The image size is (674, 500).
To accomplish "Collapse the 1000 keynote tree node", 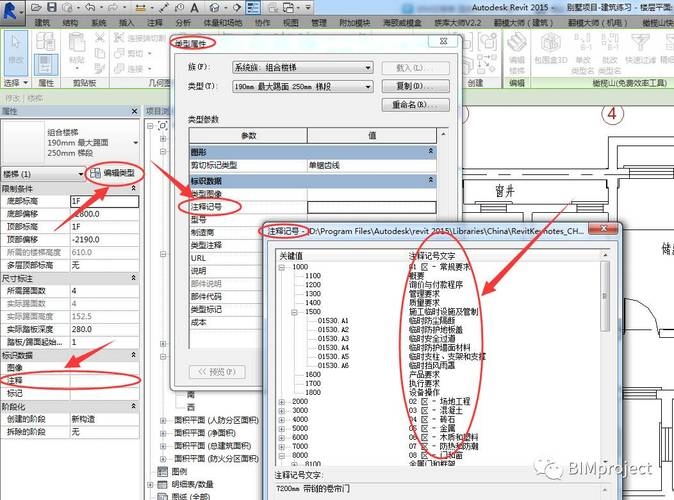I will tap(282, 267).
